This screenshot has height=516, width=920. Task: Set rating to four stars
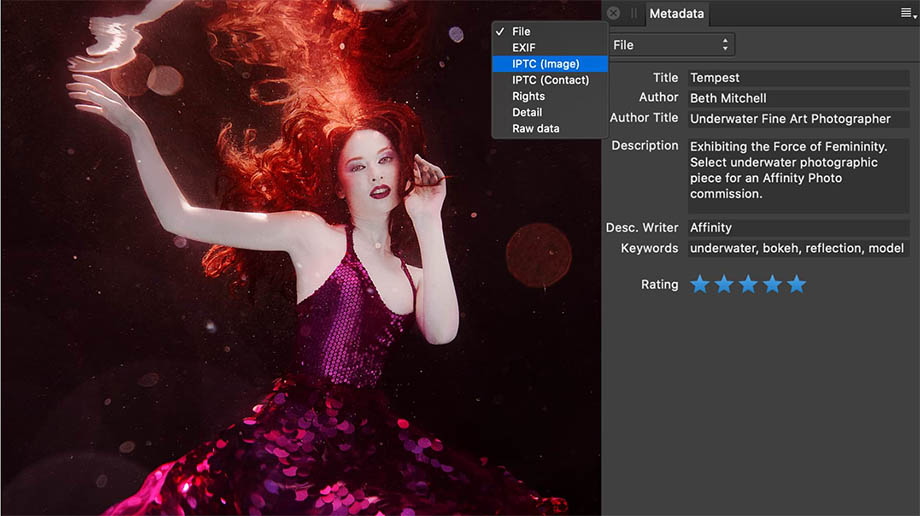tap(772, 285)
